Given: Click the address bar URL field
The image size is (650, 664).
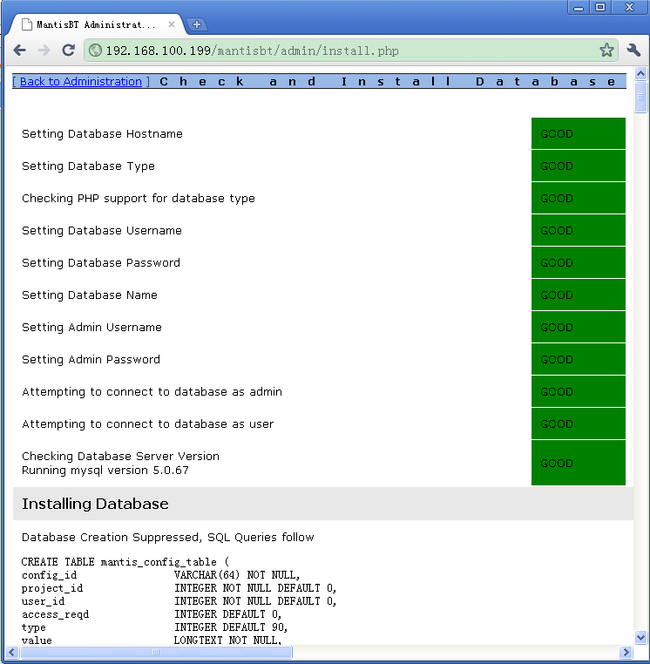Looking at the screenshot, I should point(351,50).
